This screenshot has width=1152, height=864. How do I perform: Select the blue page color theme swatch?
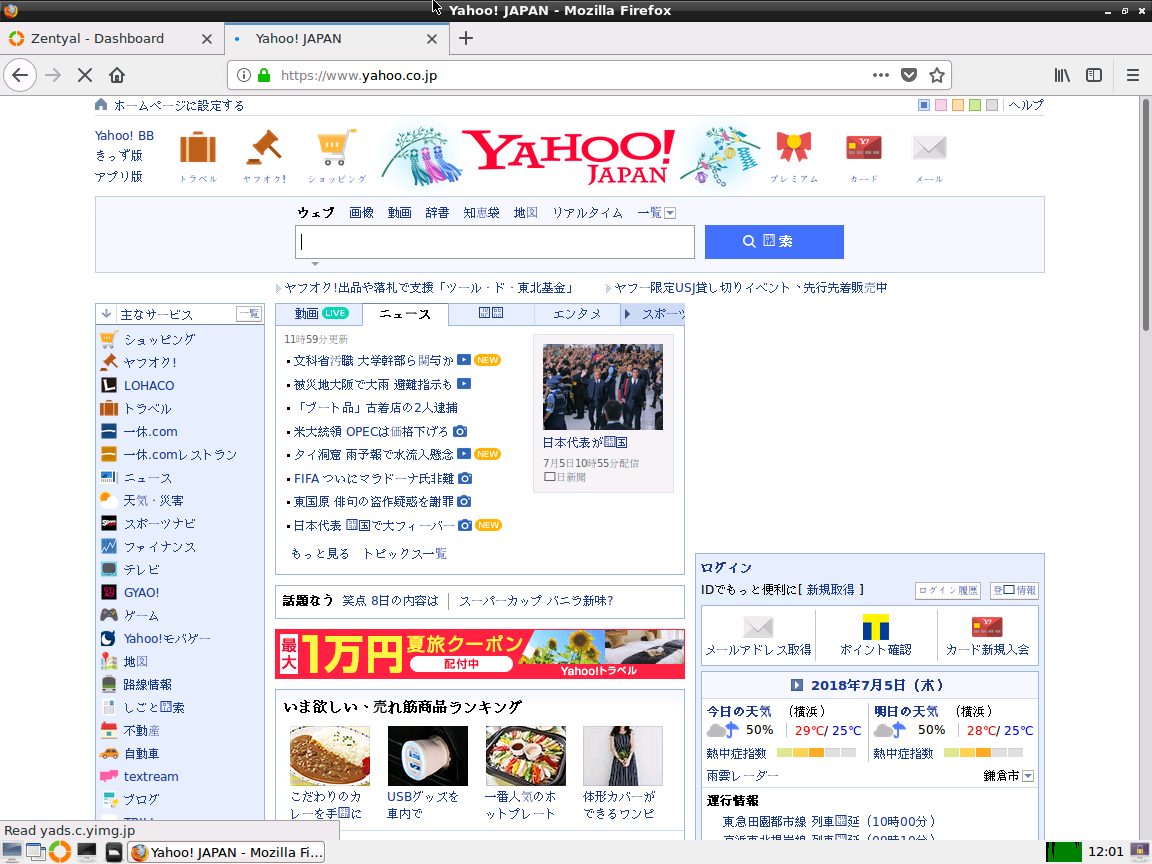pyautogui.click(x=924, y=105)
